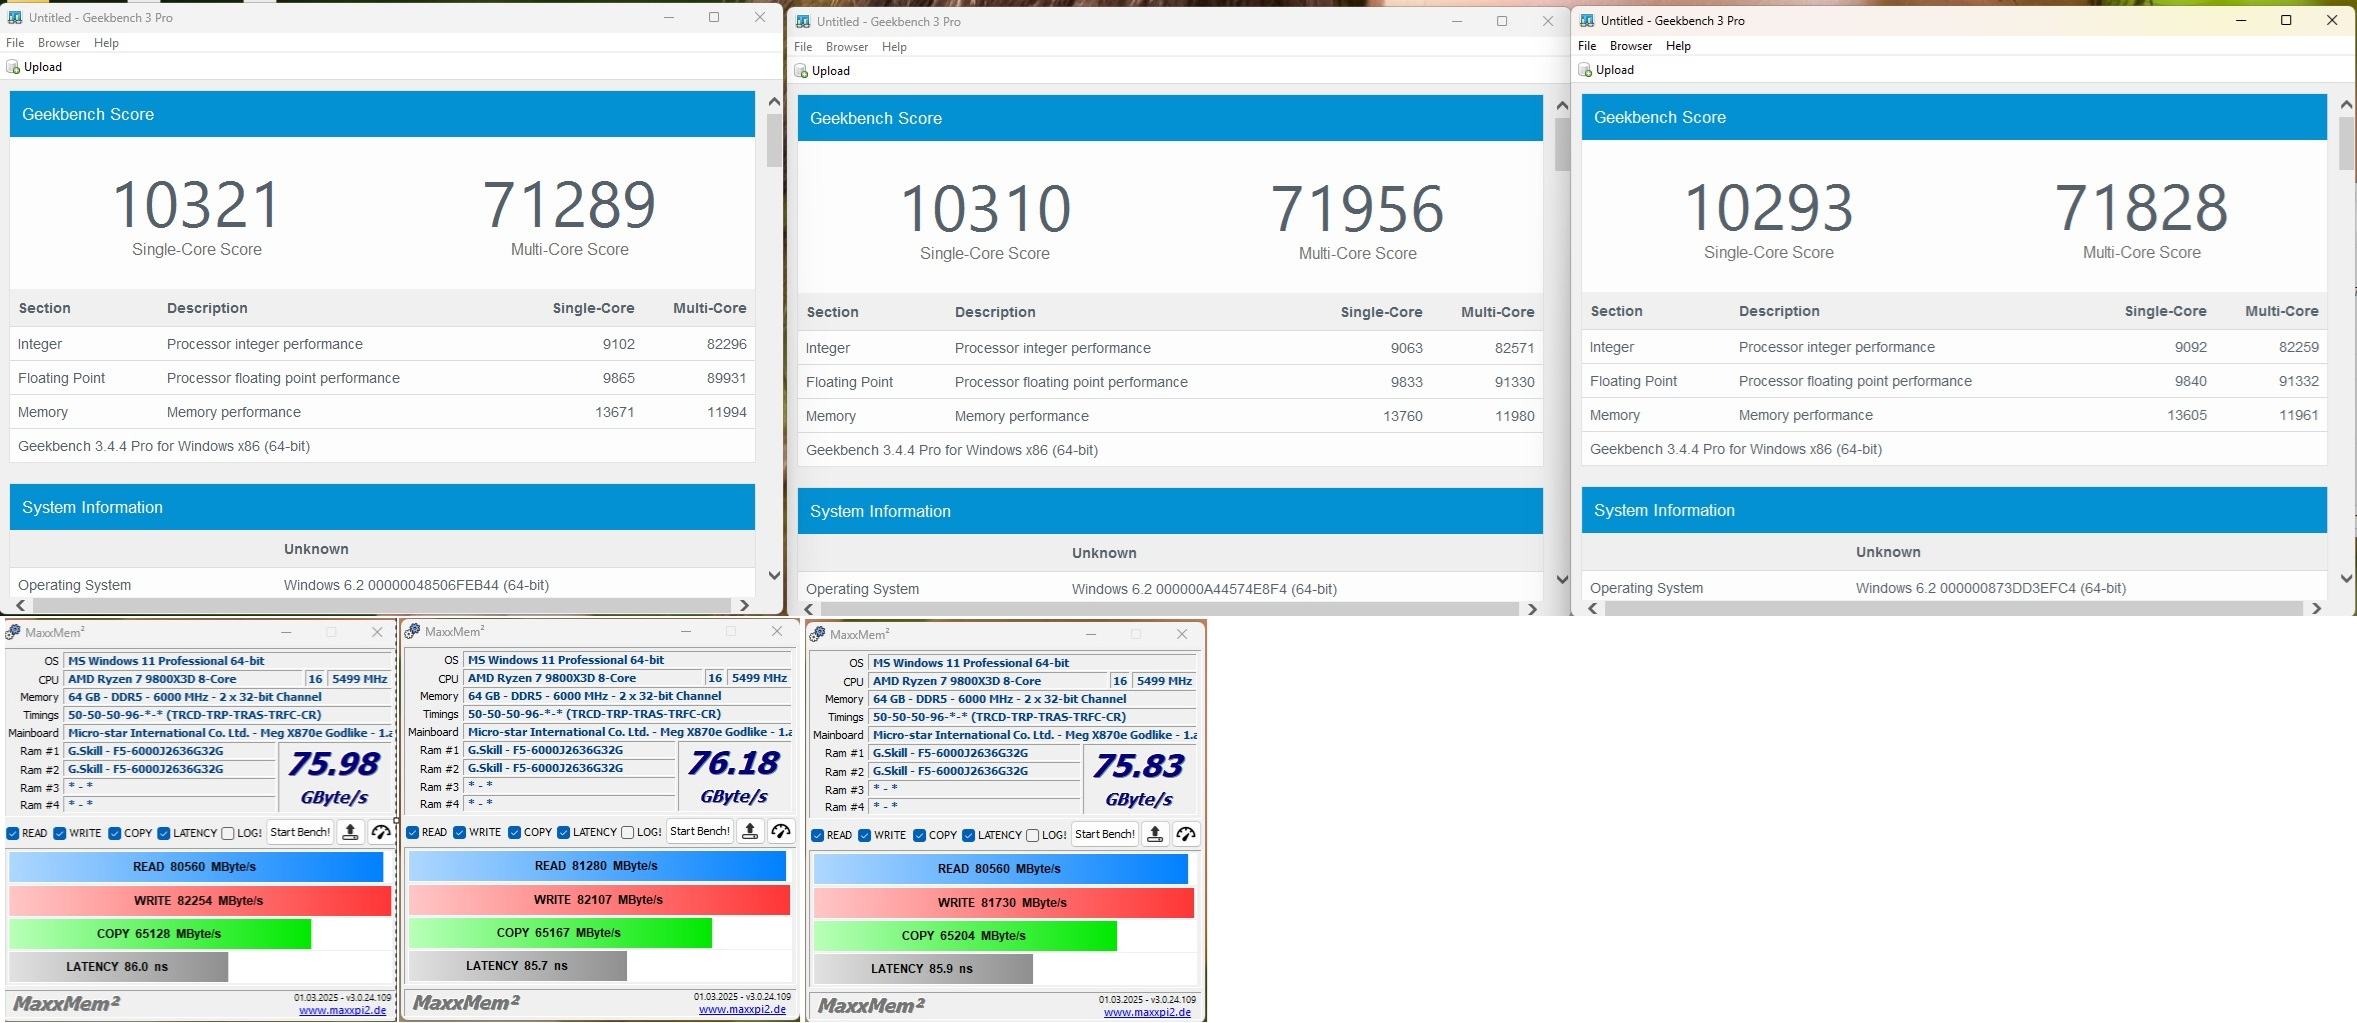The width and height of the screenshot is (2357, 1023).
Task: Click the Geekbench title-bar icon in the 10310 score window
Action: click(x=803, y=21)
